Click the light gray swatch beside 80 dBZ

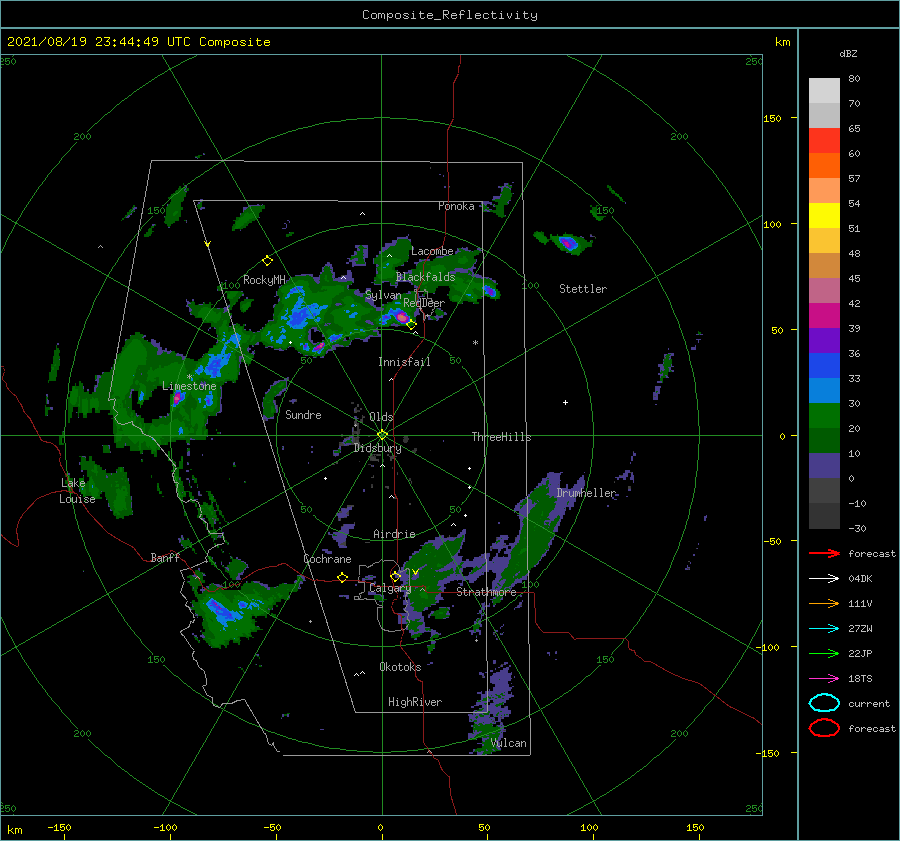tap(824, 90)
